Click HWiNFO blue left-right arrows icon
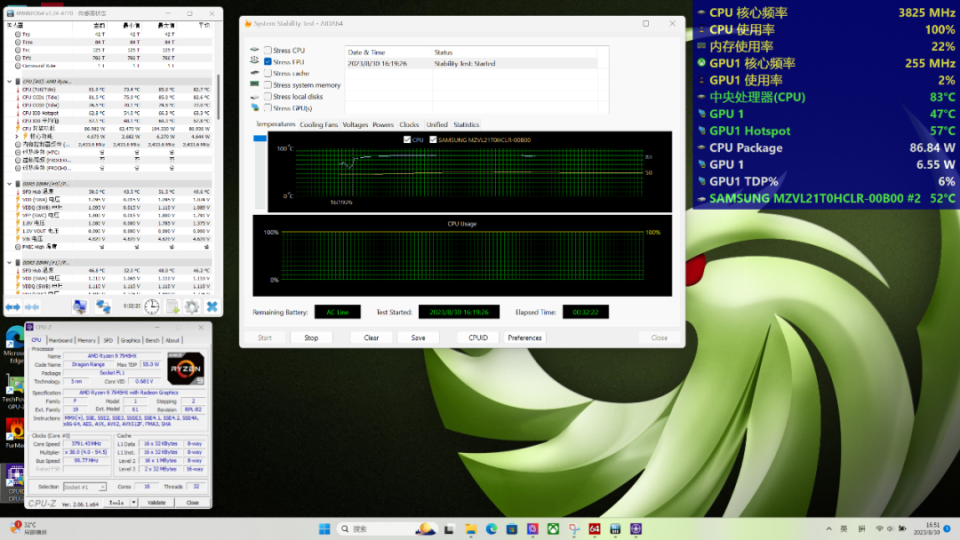 pos(12,307)
